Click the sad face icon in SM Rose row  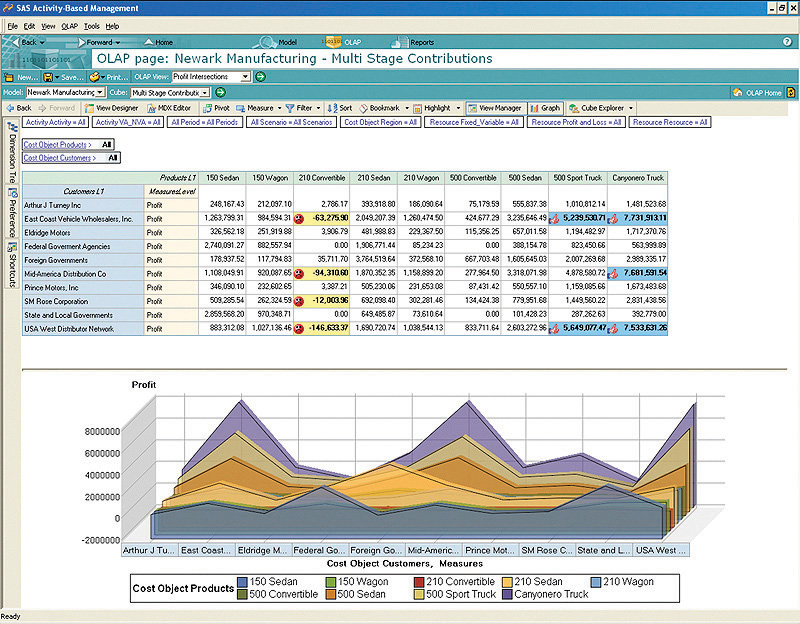pyautogui.click(x=299, y=302)
